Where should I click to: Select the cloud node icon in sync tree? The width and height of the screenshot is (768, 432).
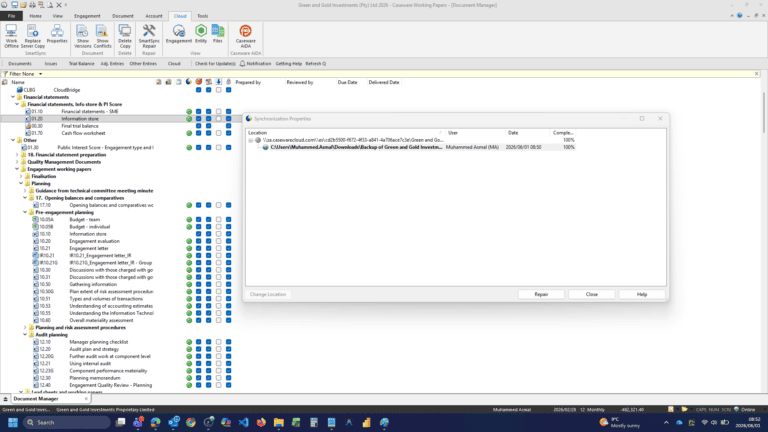point(258,140)
